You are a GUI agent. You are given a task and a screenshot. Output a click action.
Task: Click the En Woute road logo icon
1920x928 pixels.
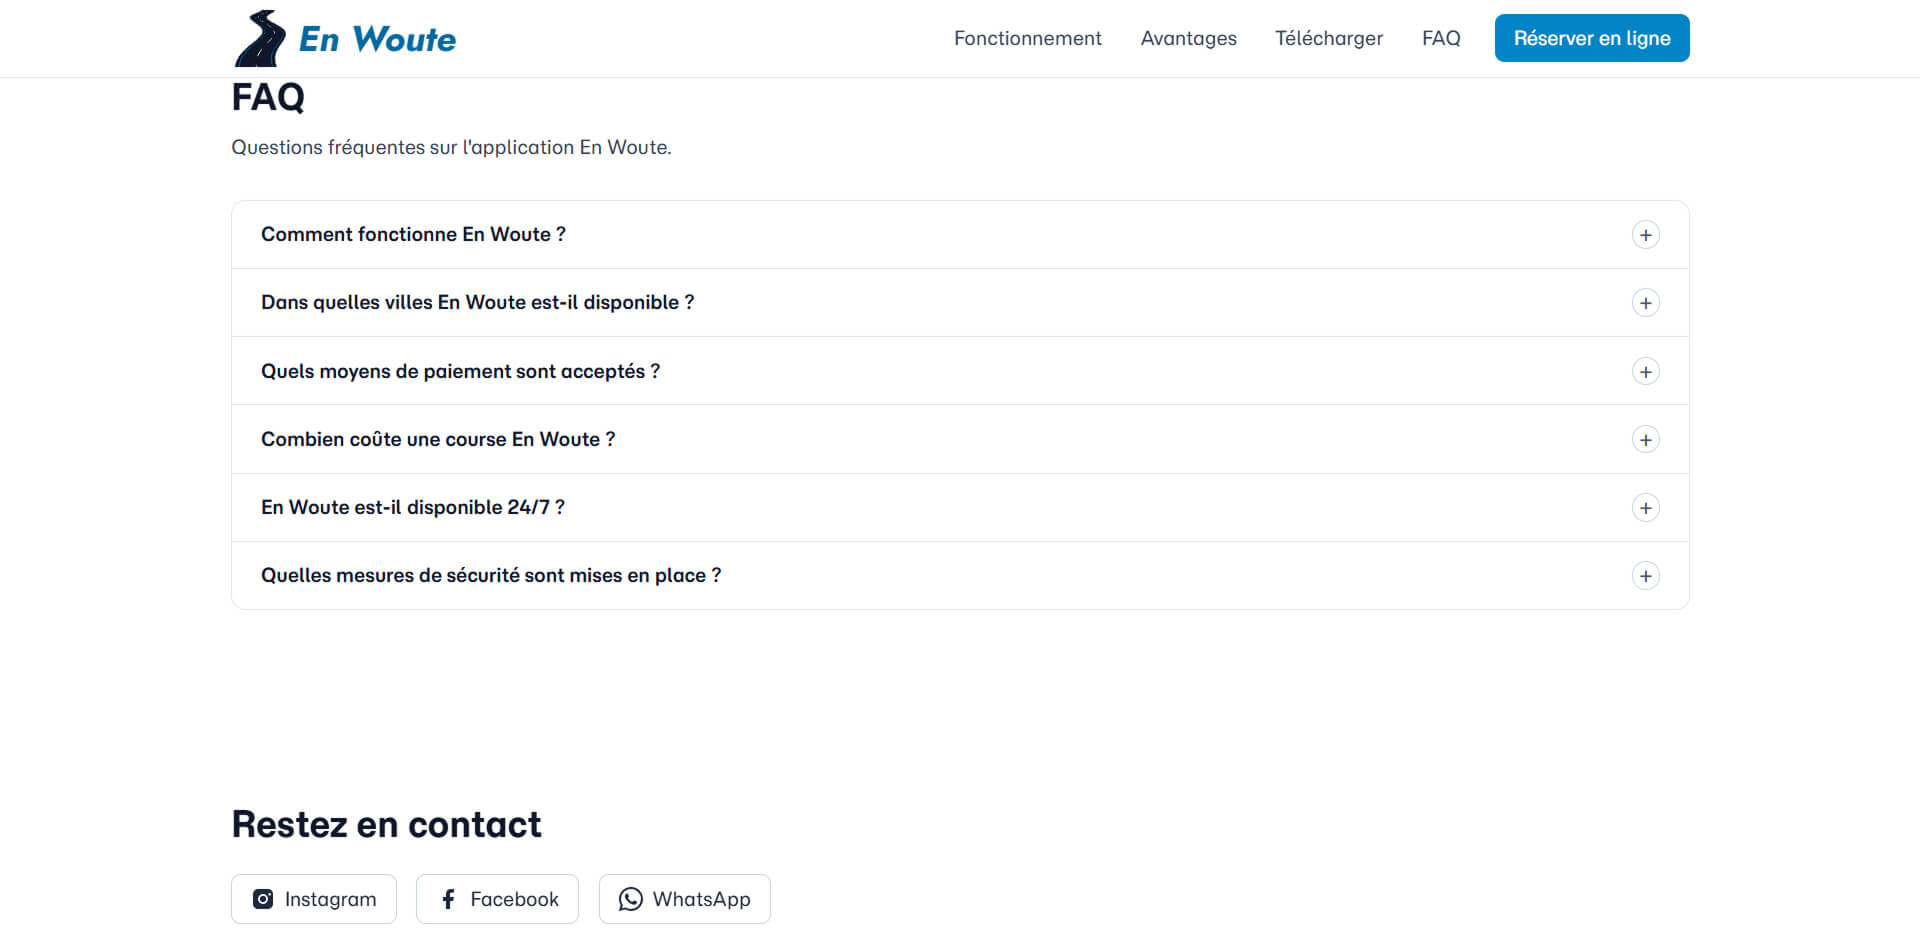click(x=260, y=37)
